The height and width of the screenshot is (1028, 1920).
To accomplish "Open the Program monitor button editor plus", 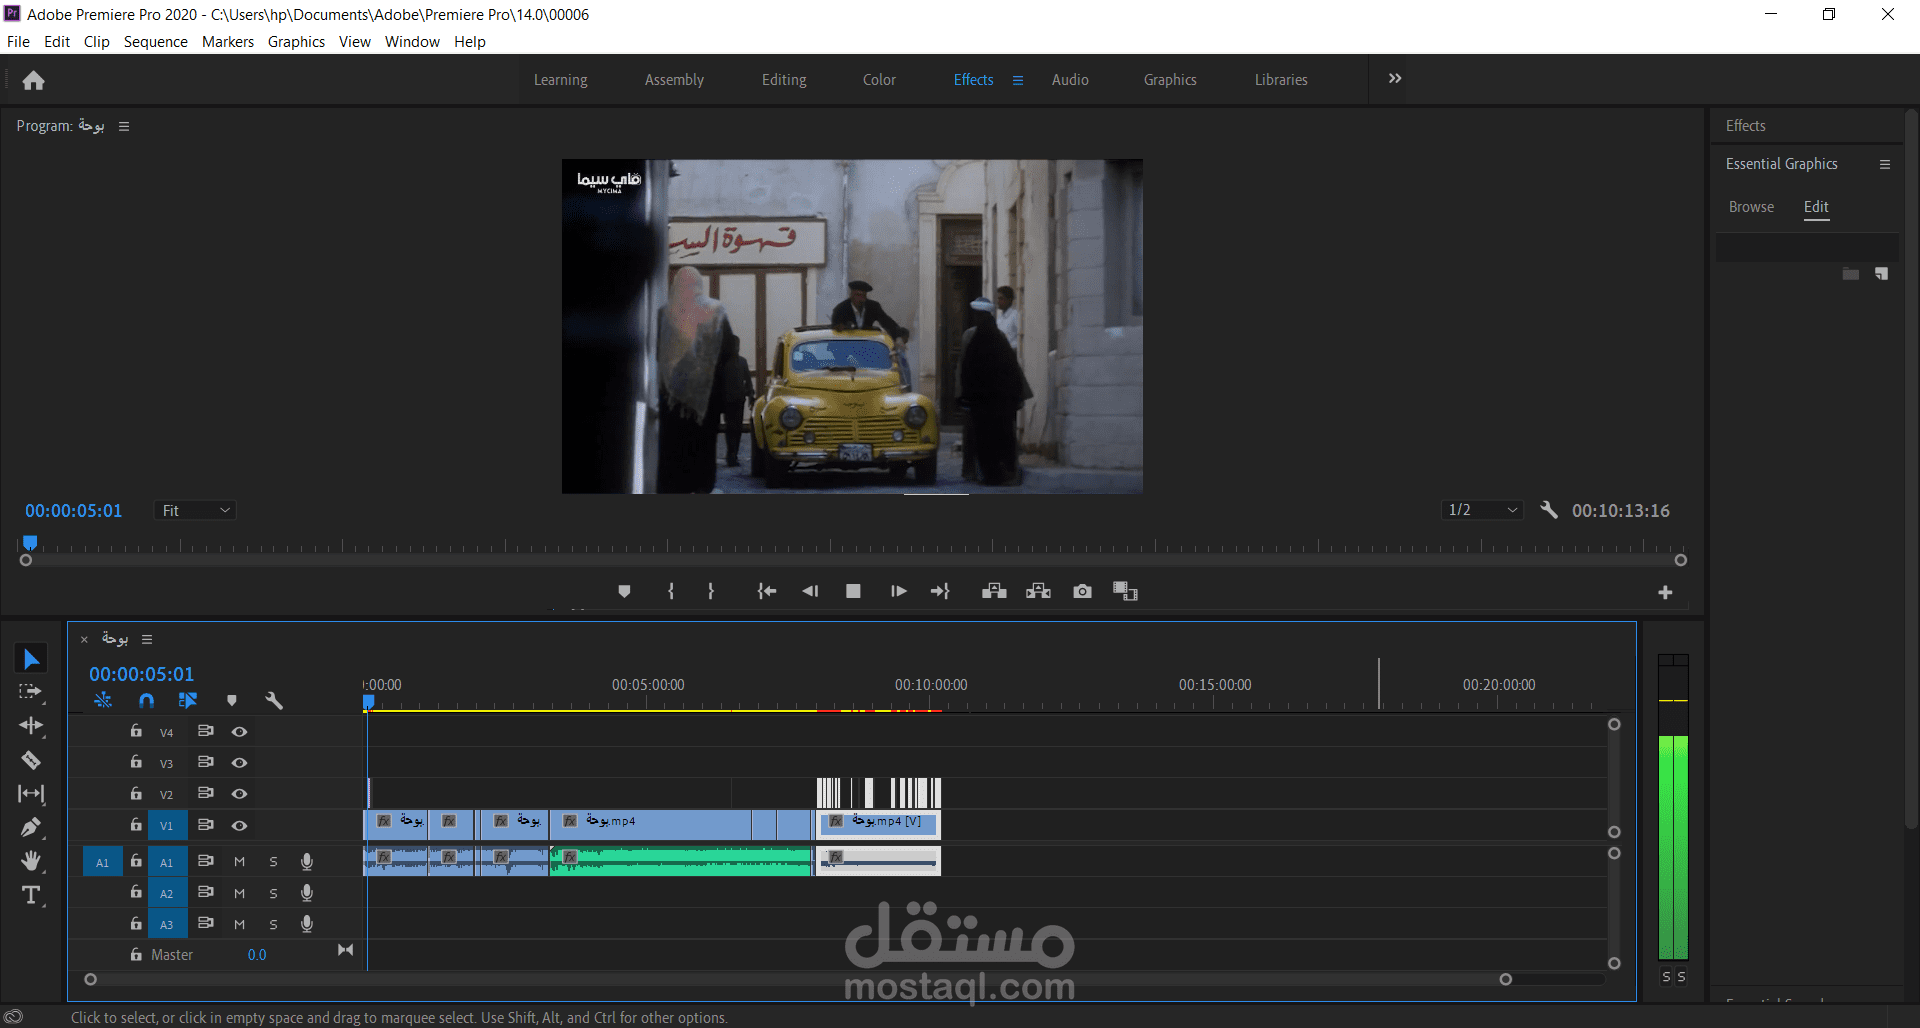I will click(1665, 593).
